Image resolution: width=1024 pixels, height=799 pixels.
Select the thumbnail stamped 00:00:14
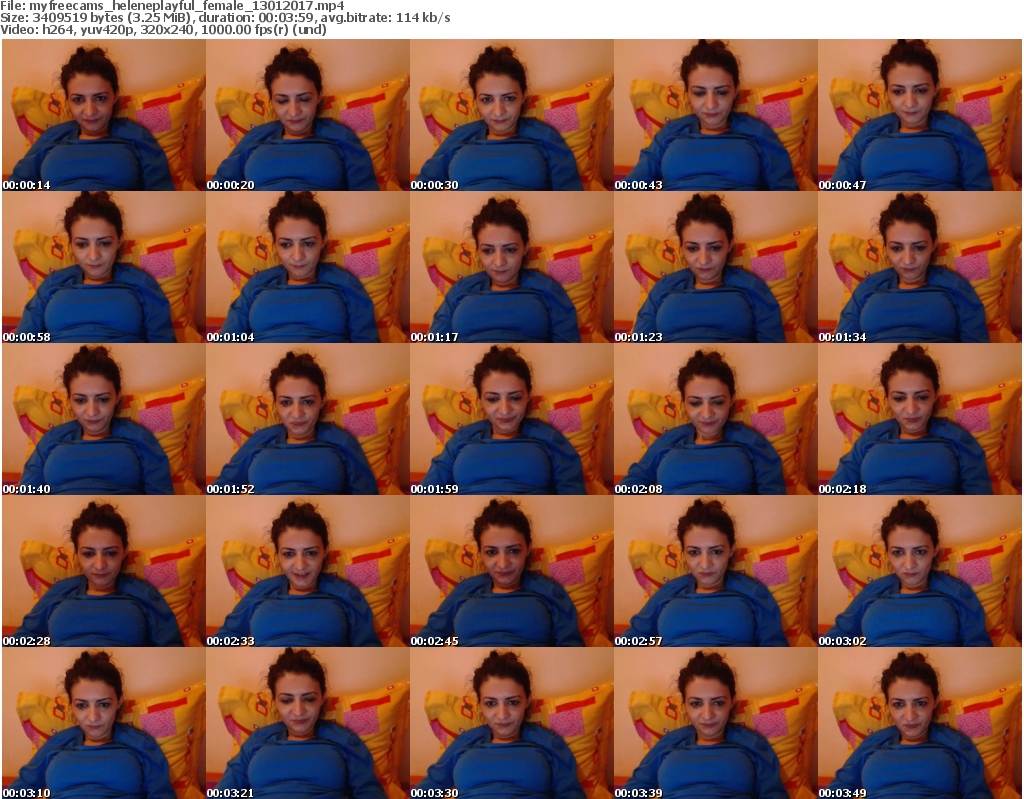[104, 115]
